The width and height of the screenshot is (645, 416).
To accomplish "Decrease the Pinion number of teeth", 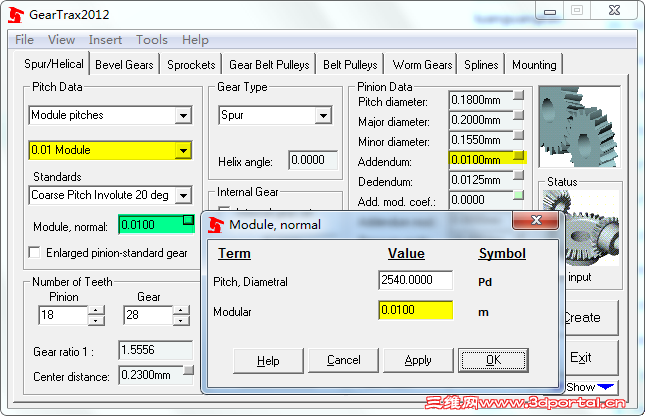I will point(96,320).
